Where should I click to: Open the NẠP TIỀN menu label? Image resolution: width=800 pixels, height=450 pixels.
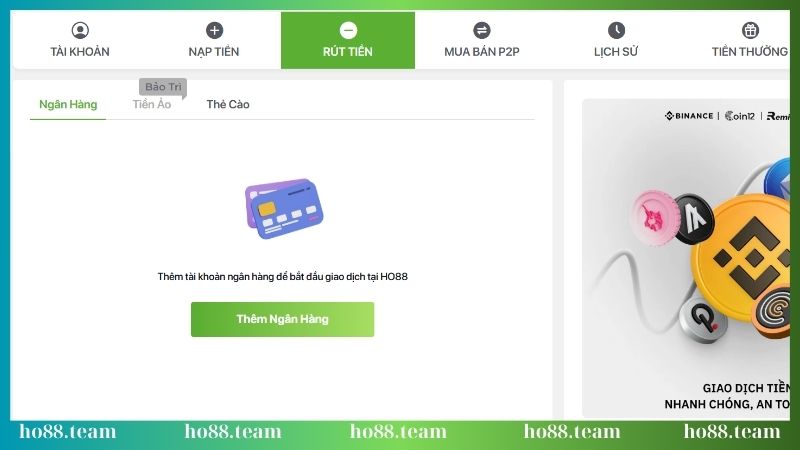(x=214, y=52)
